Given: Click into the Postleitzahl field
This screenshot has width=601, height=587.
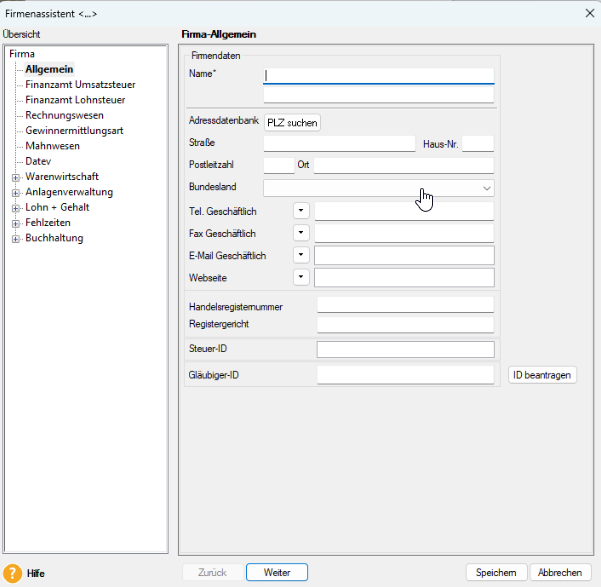Looking at the screenshot, I should [279, 166].
